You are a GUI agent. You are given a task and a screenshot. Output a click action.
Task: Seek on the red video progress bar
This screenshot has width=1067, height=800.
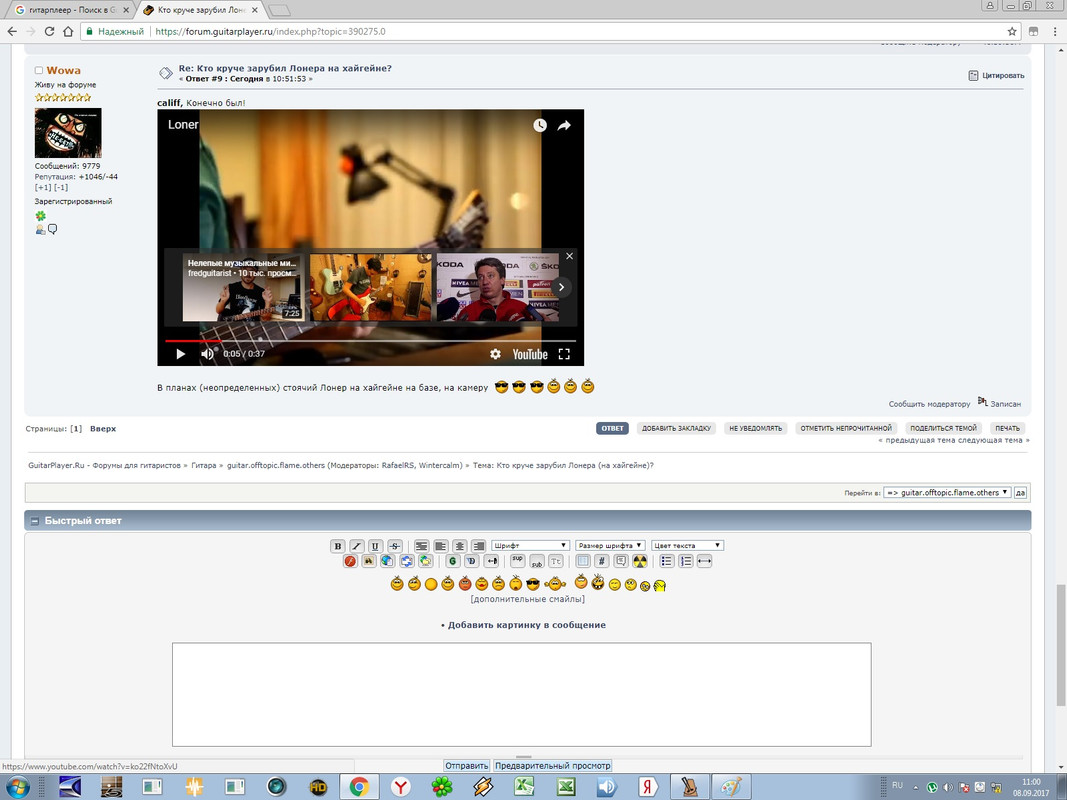[x=370, y=340]
